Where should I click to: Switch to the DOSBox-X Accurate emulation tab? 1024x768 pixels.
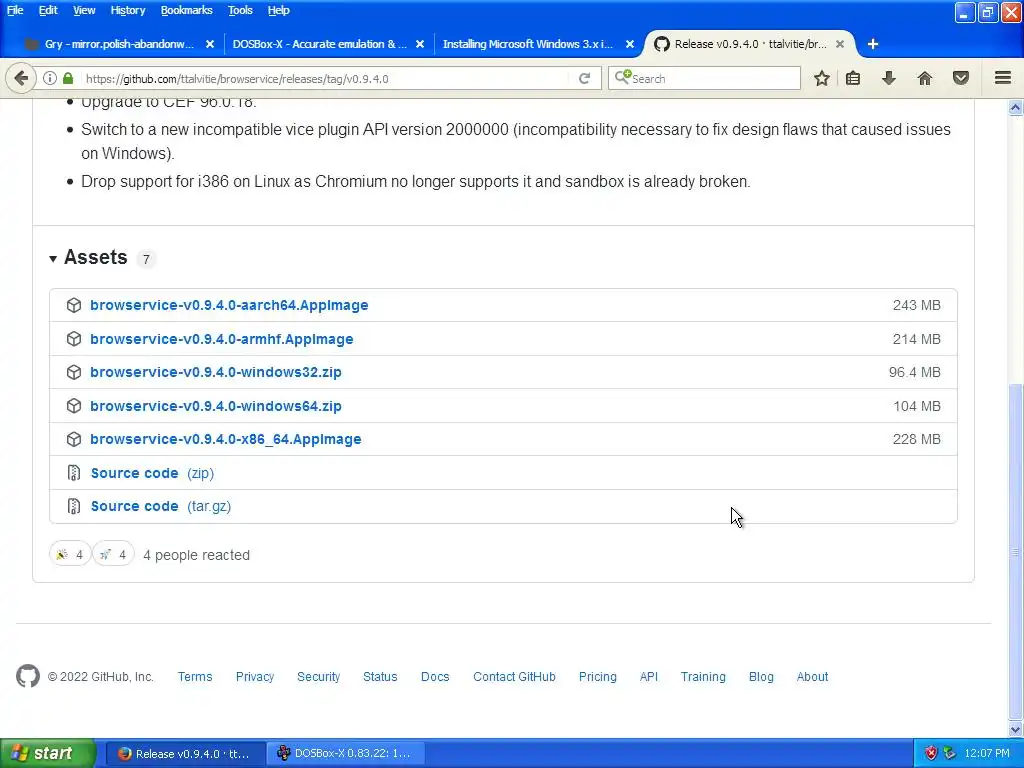[320, 44]
